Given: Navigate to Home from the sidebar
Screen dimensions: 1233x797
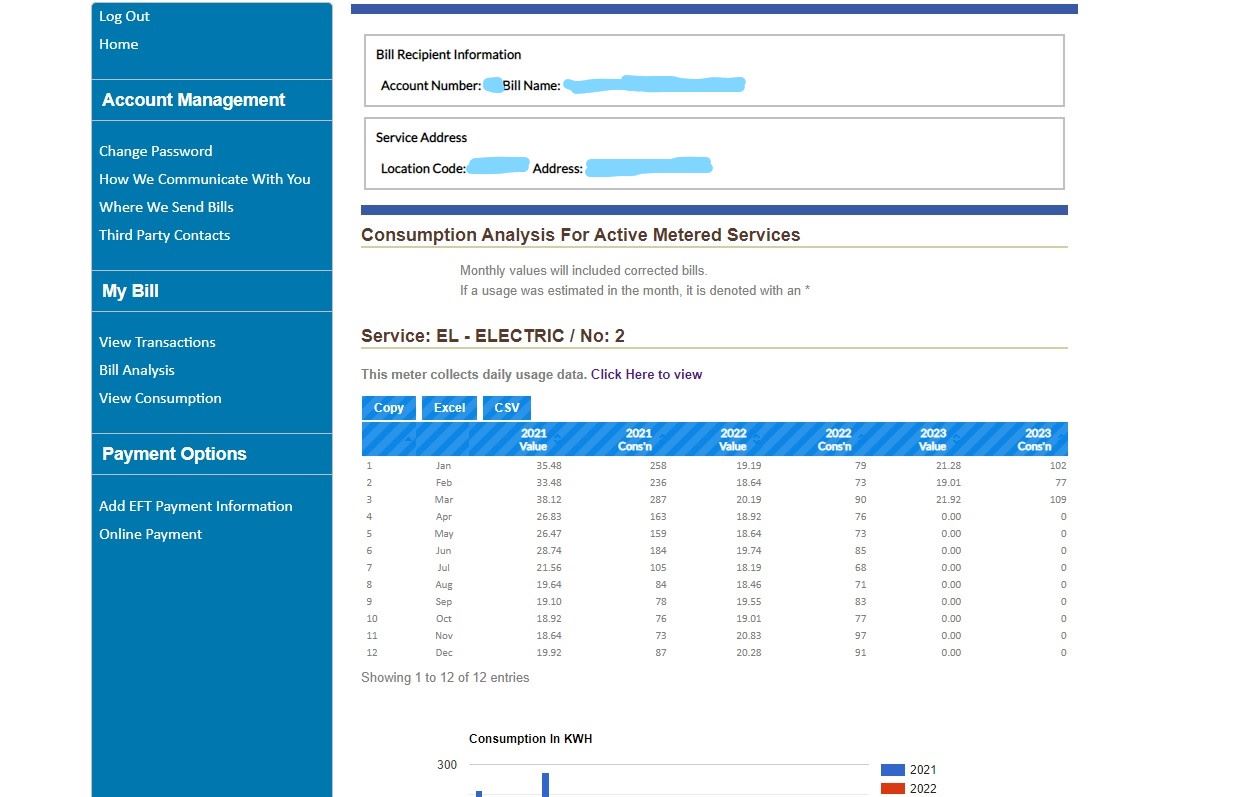Looking at the screenshot, I should coord(118,44).
